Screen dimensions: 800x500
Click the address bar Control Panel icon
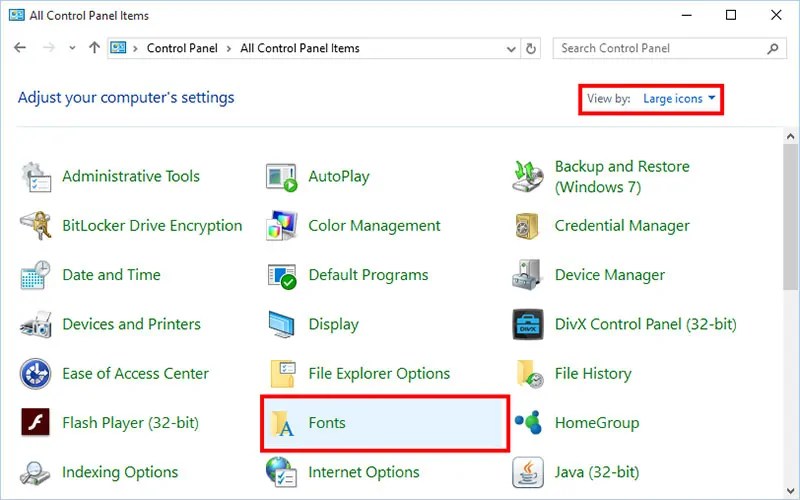pyautogui.click(x=118, y=48)
